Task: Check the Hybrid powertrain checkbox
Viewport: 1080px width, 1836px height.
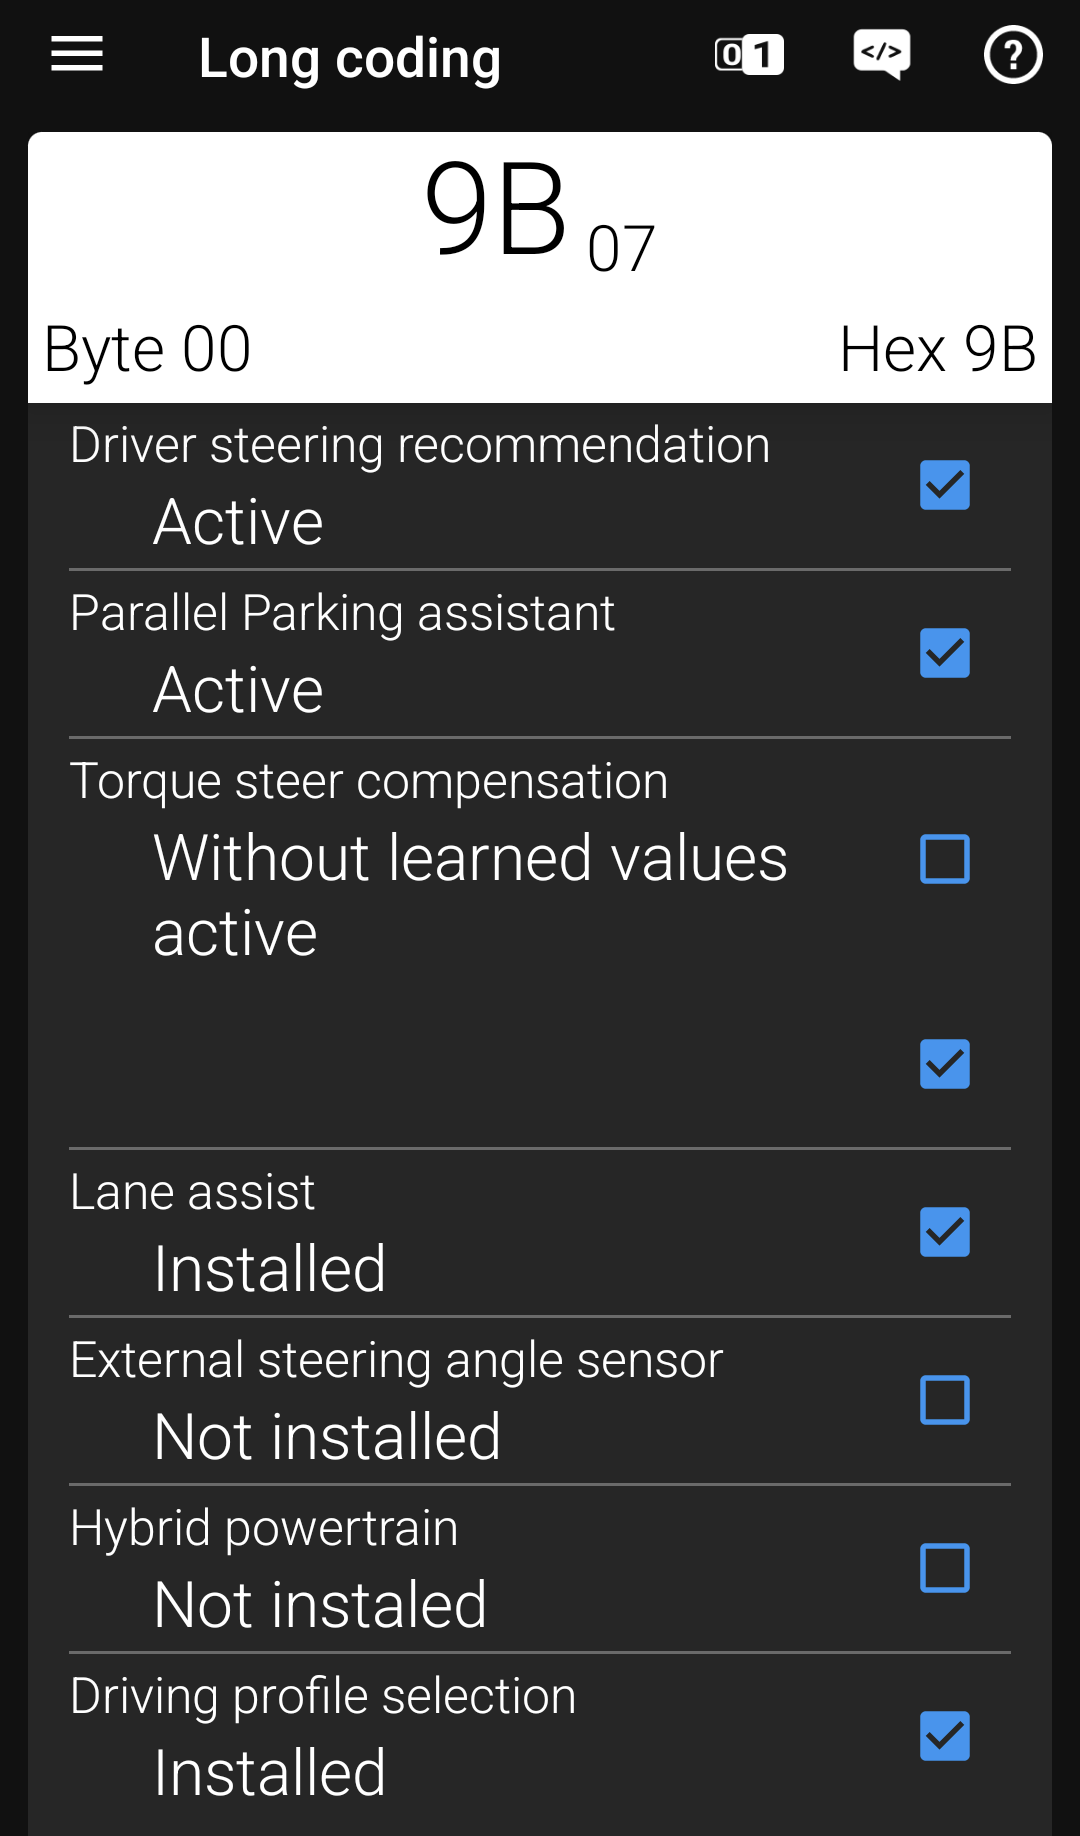Action: click(944, 1569)
